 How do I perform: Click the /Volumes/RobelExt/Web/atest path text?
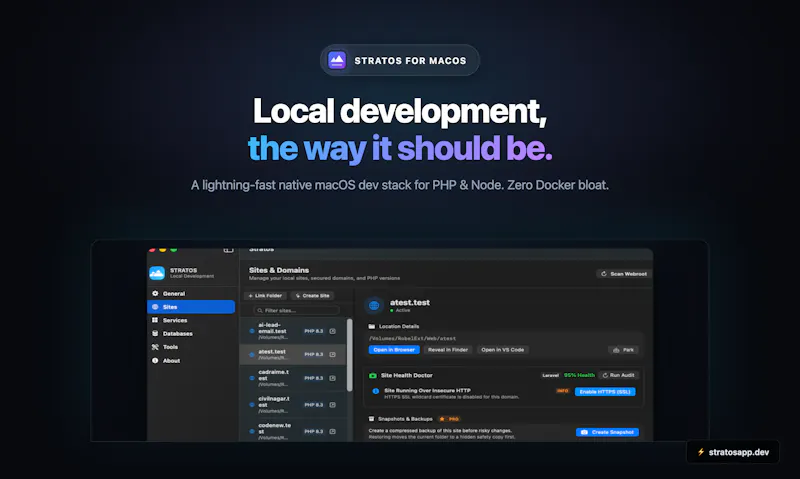tap(412, 338)
